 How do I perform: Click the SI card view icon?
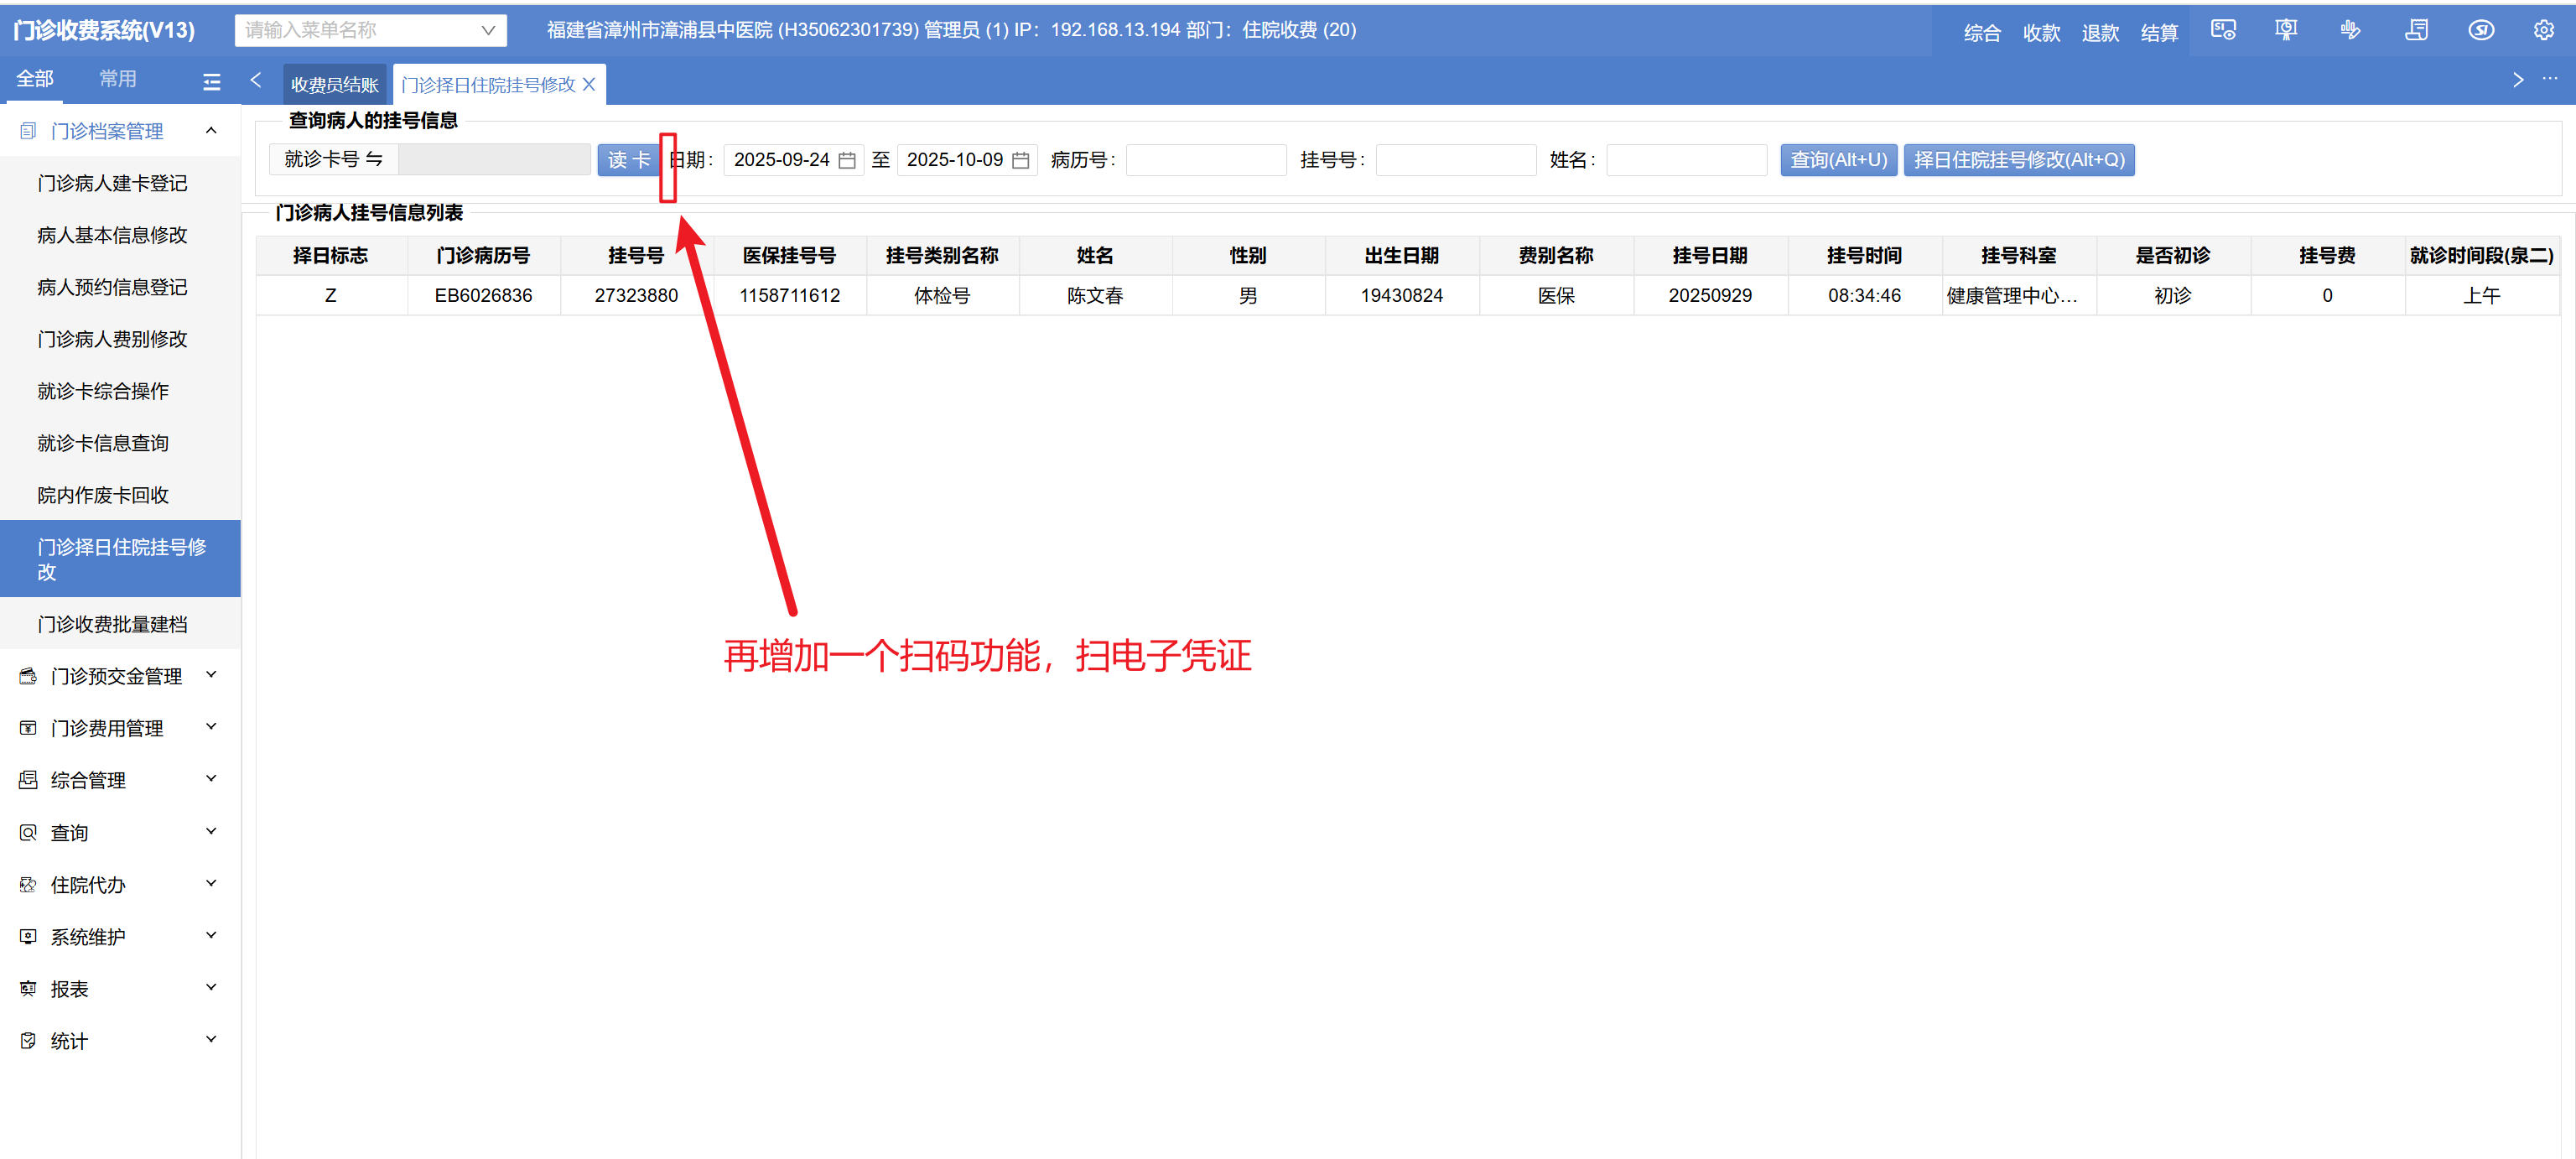coord(2222,30)
